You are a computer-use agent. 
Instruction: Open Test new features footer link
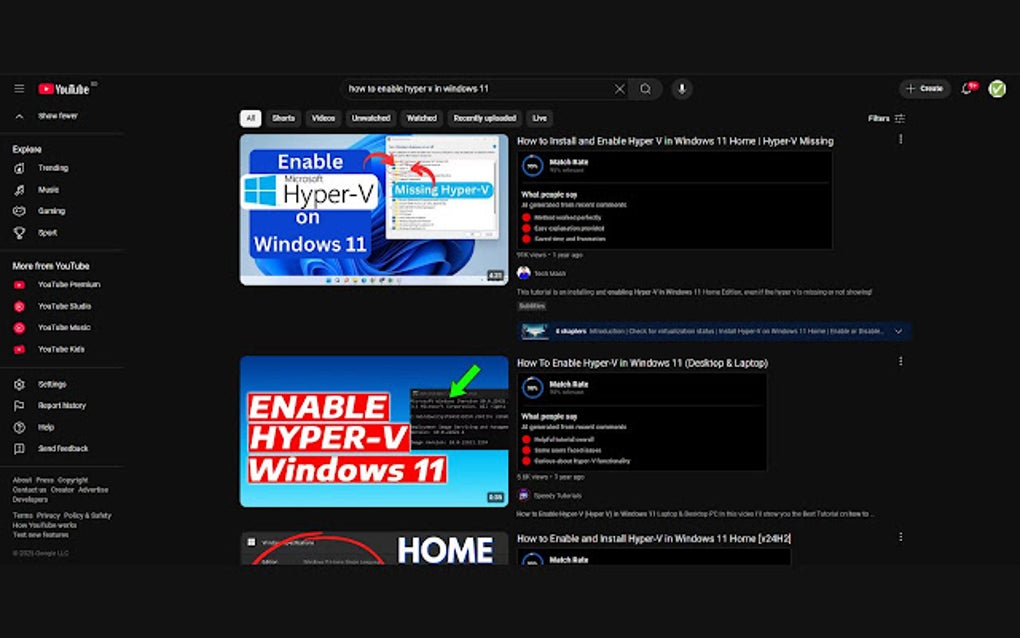pyautogui.click(x=40, y=535)
